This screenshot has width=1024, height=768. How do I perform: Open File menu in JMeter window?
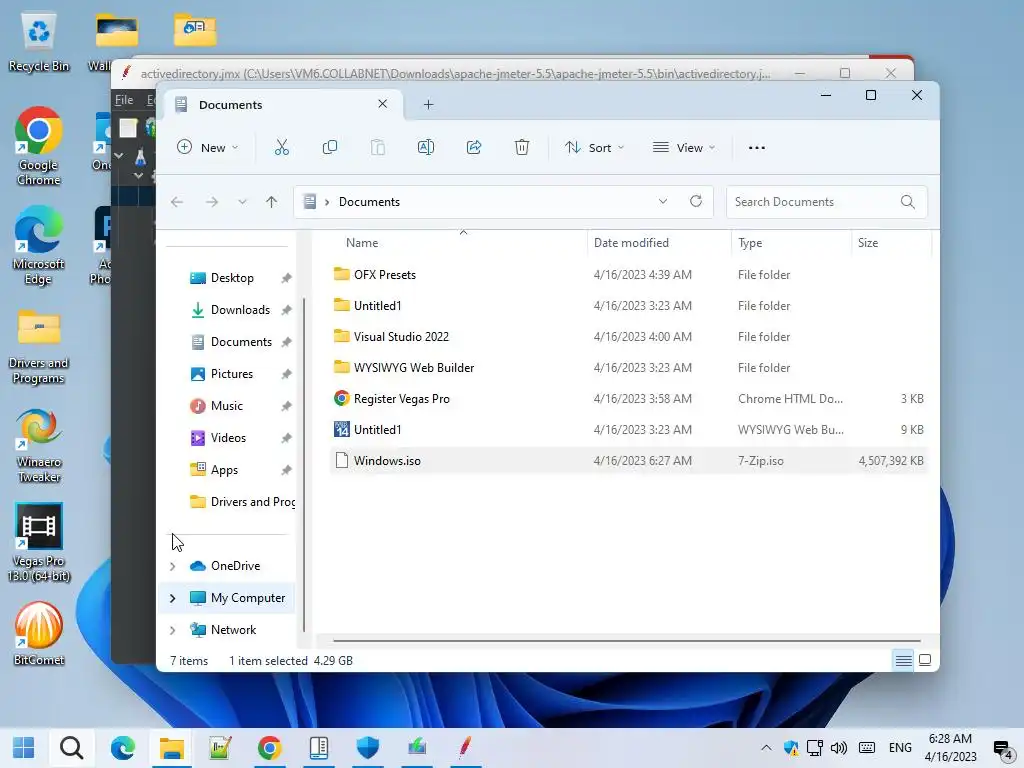pyautogui.click(x=124, y=100)
